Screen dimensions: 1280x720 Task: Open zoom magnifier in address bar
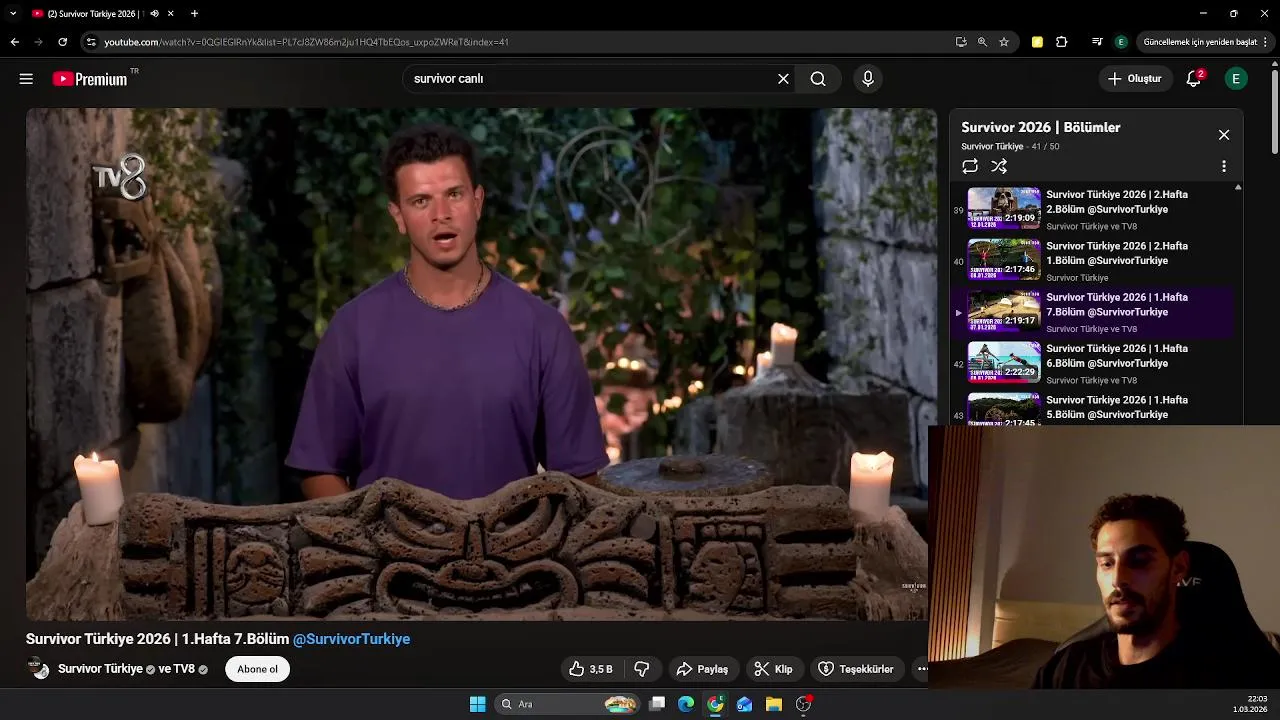click(x=982, y=42)
